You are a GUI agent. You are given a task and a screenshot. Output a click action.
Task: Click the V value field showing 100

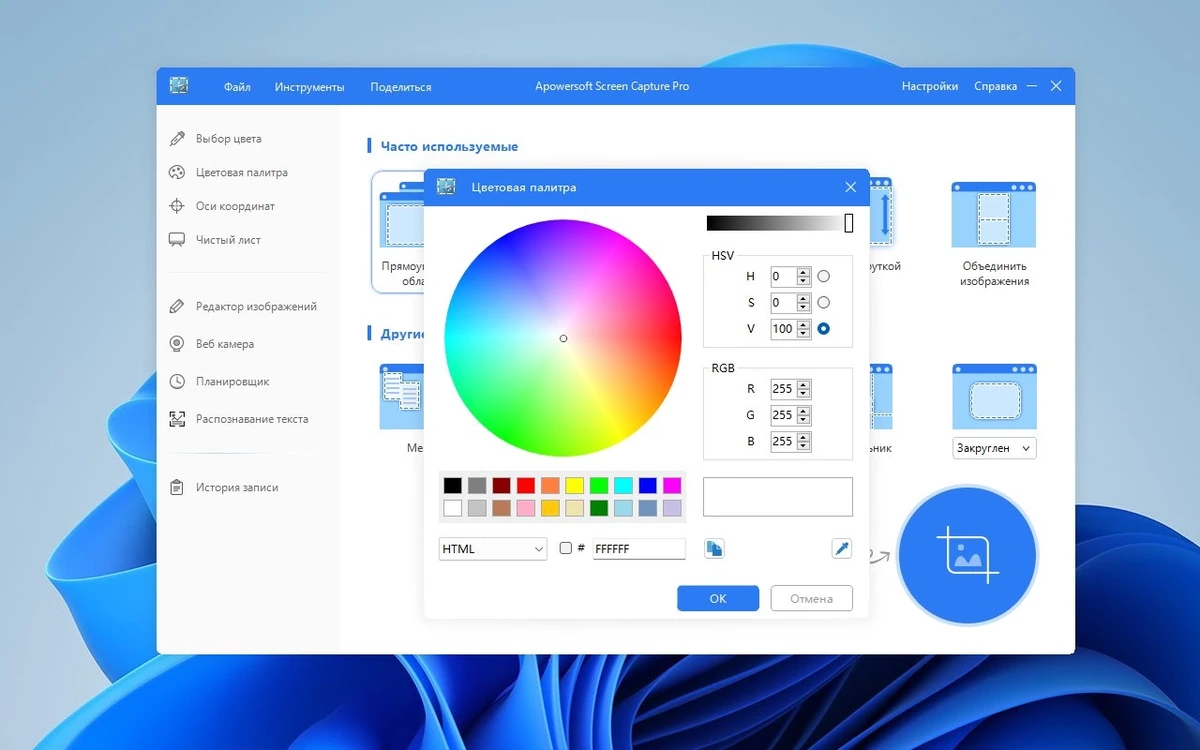coord(783,329)
